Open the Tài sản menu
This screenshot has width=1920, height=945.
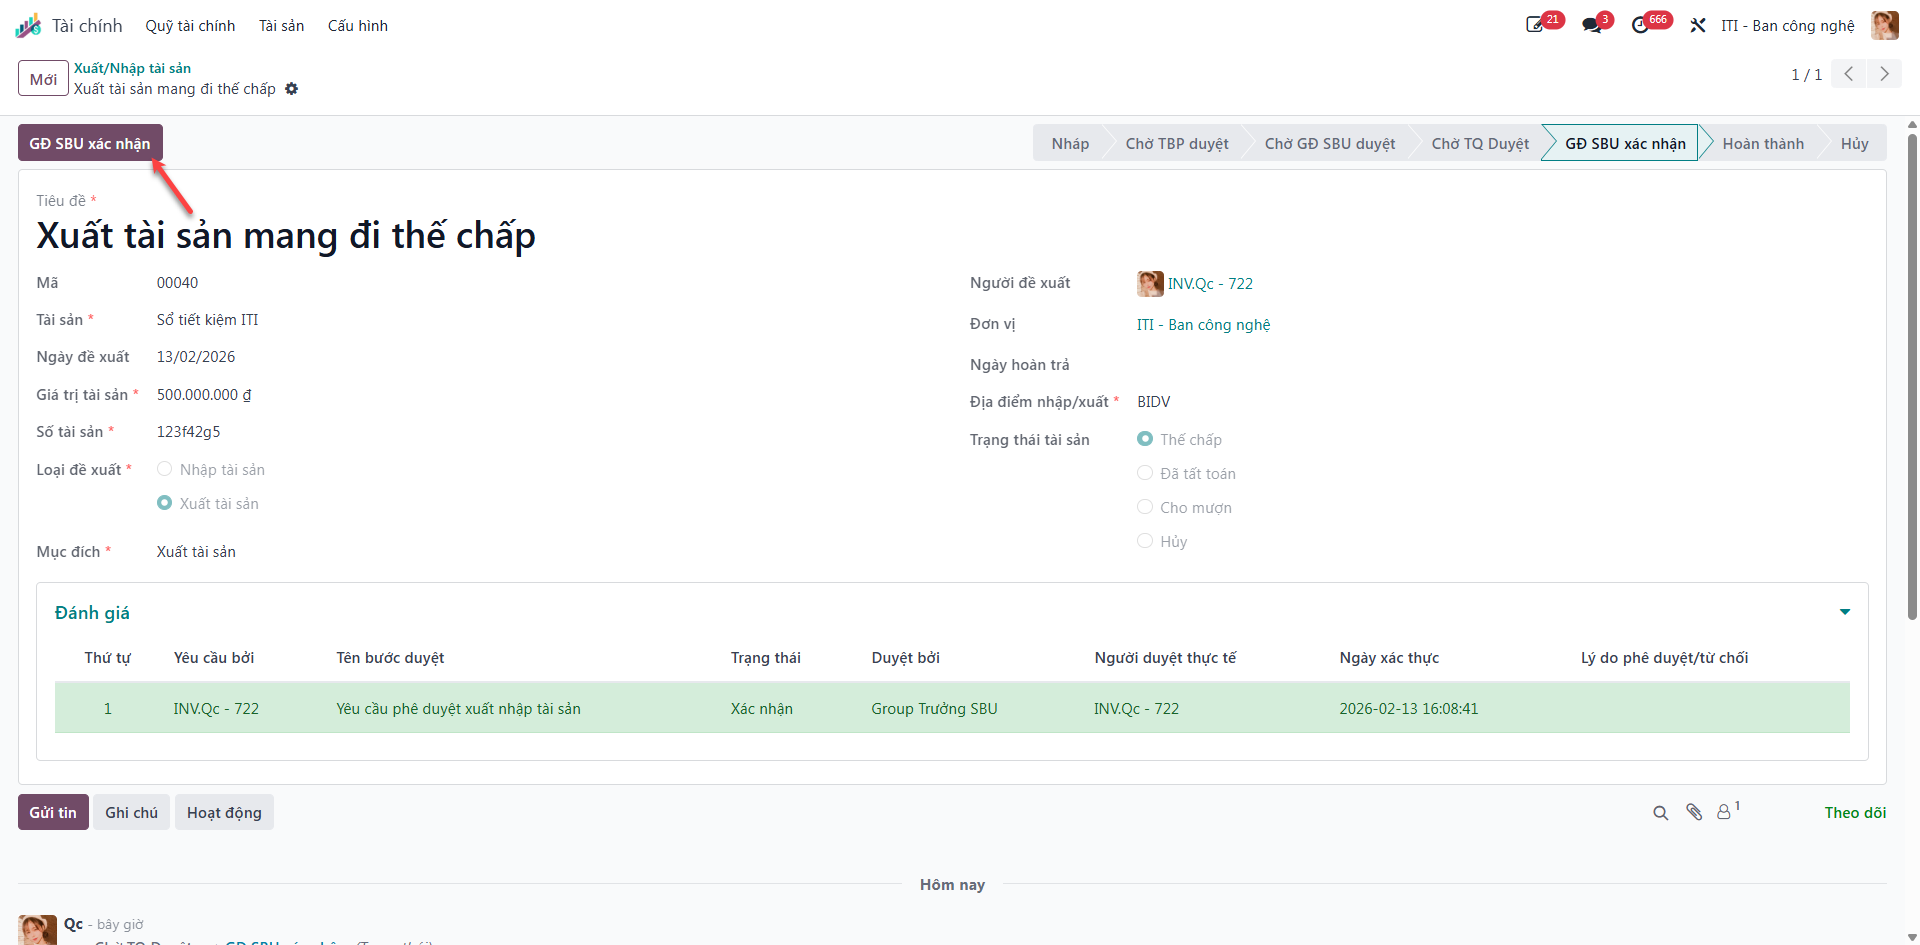[281, 26]
